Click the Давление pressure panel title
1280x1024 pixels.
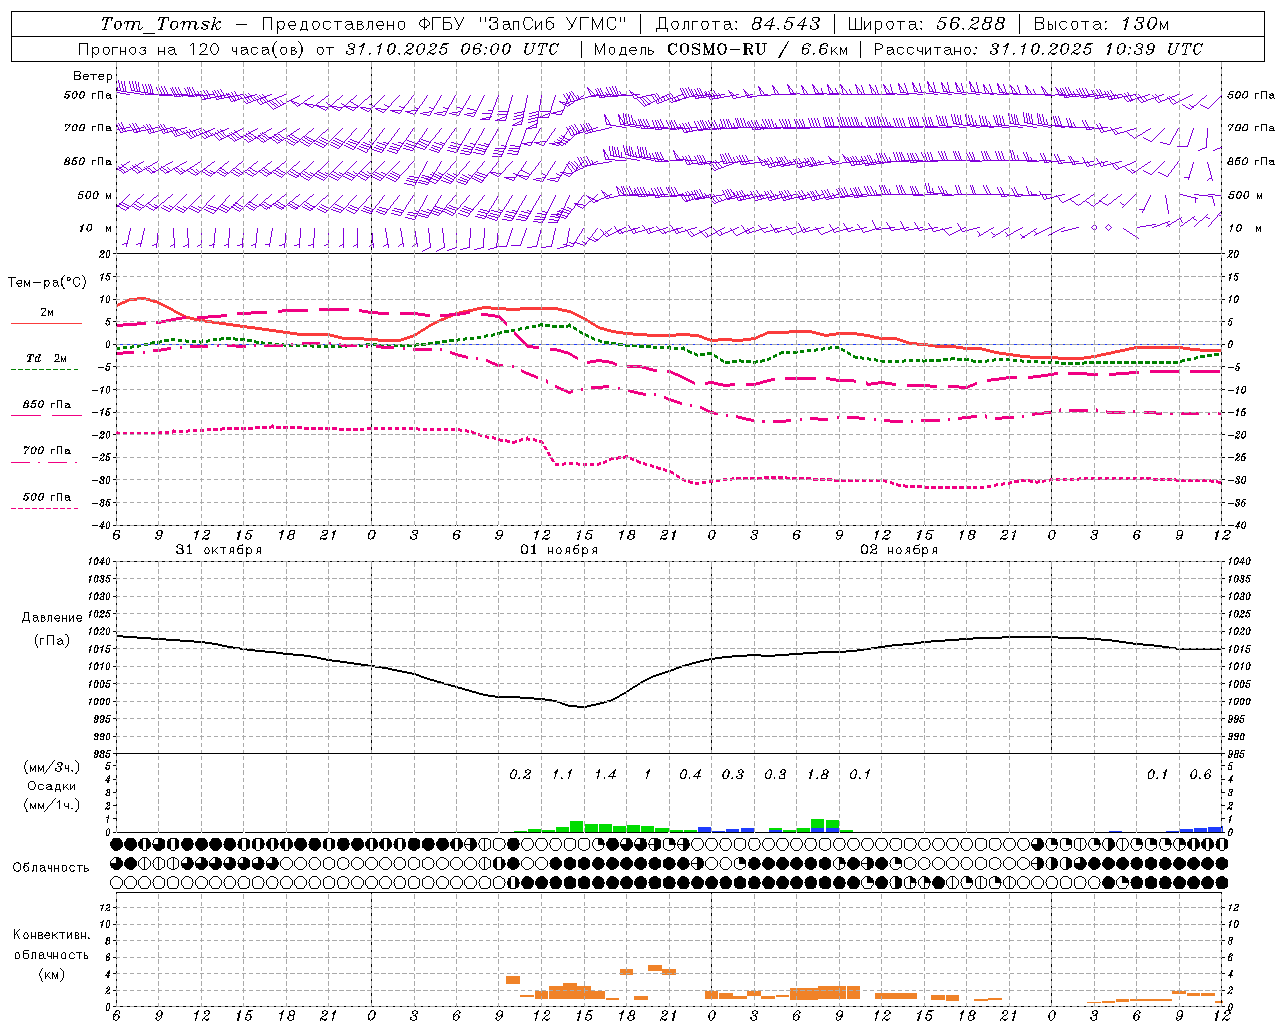52,618
